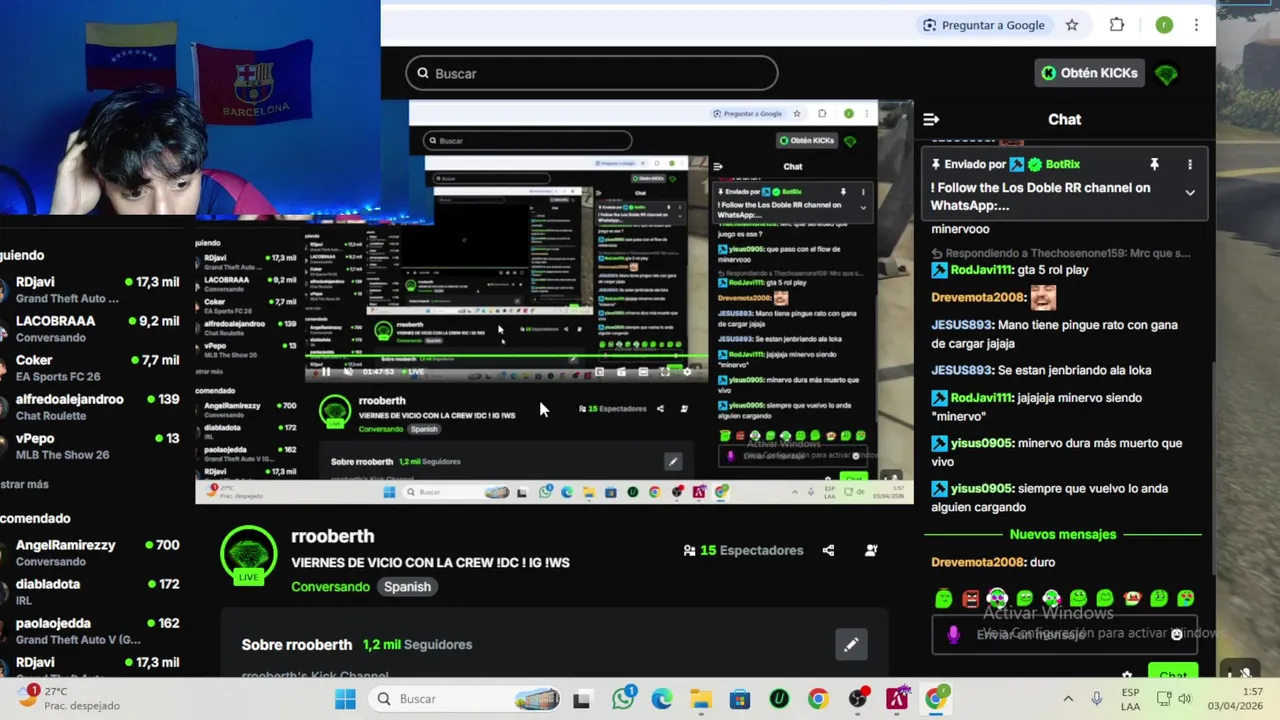Open Drevemota2008's profile from the 'duro' message
The image size is (1280, 720).
(x=978, y=562)
